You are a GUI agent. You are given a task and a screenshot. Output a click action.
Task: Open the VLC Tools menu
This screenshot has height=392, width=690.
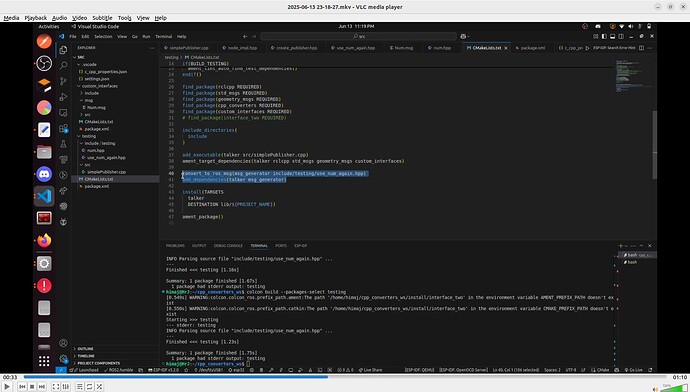125,18
